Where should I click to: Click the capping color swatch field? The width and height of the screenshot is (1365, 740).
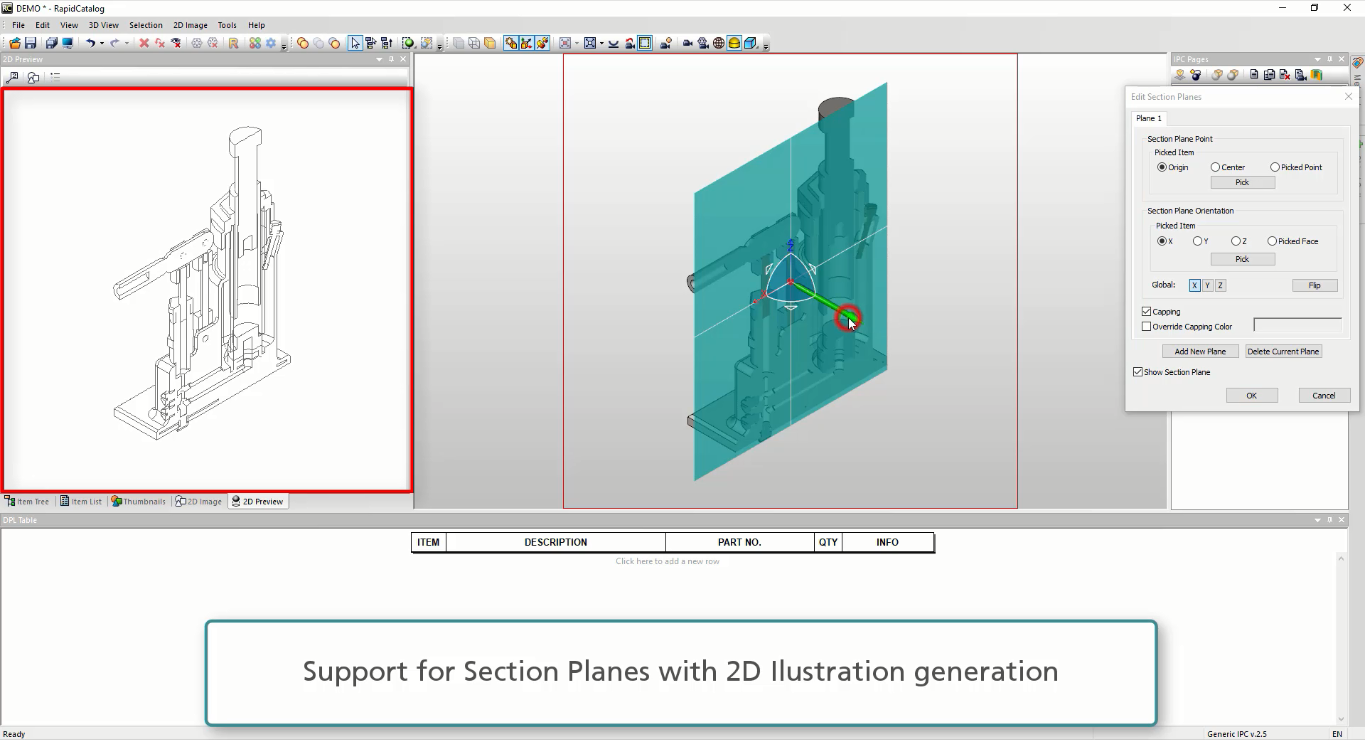tap(1297, 325)
